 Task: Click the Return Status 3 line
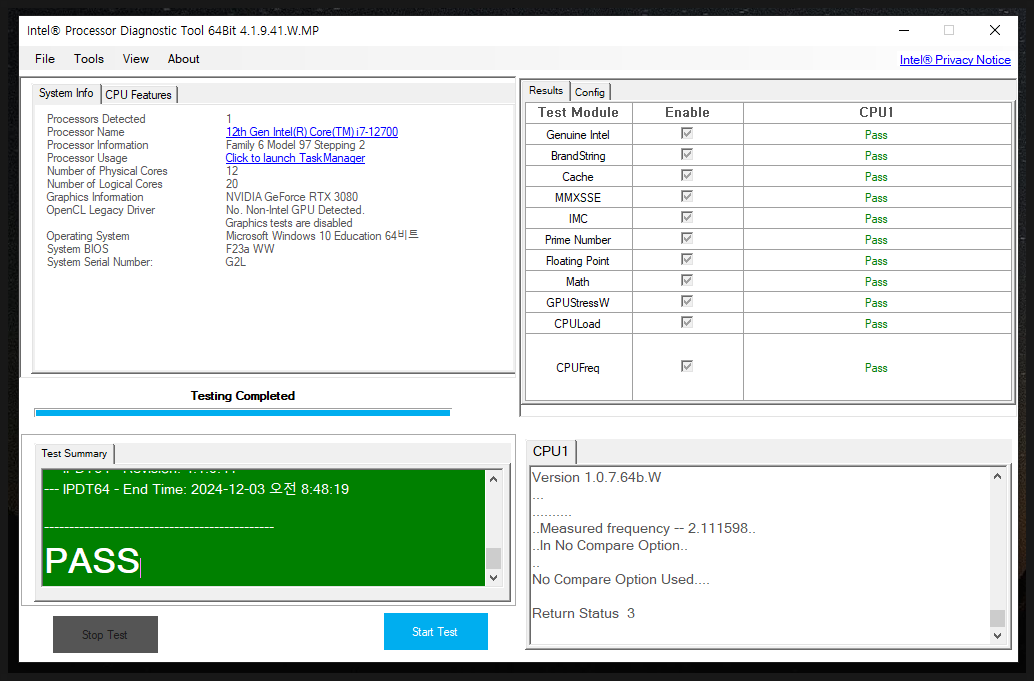tap(583, 614)
